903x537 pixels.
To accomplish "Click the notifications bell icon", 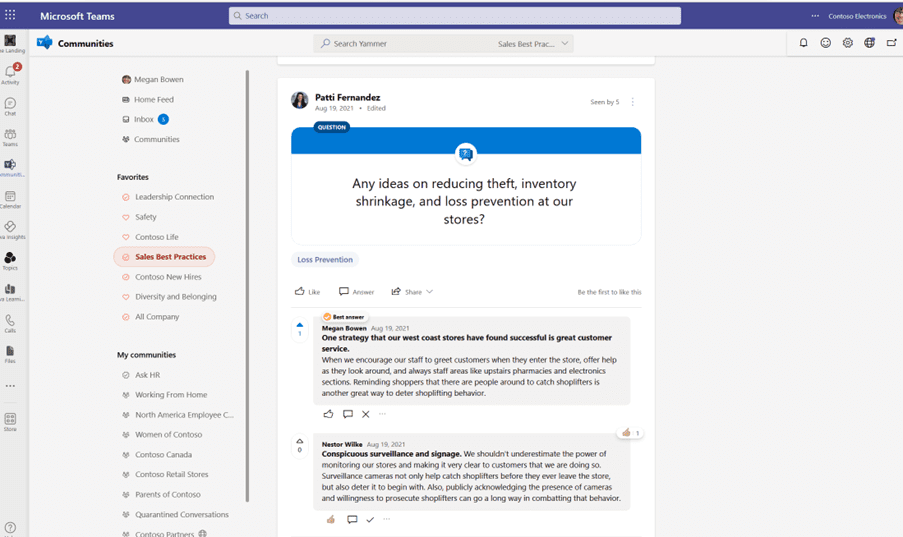I will (803, 43).
